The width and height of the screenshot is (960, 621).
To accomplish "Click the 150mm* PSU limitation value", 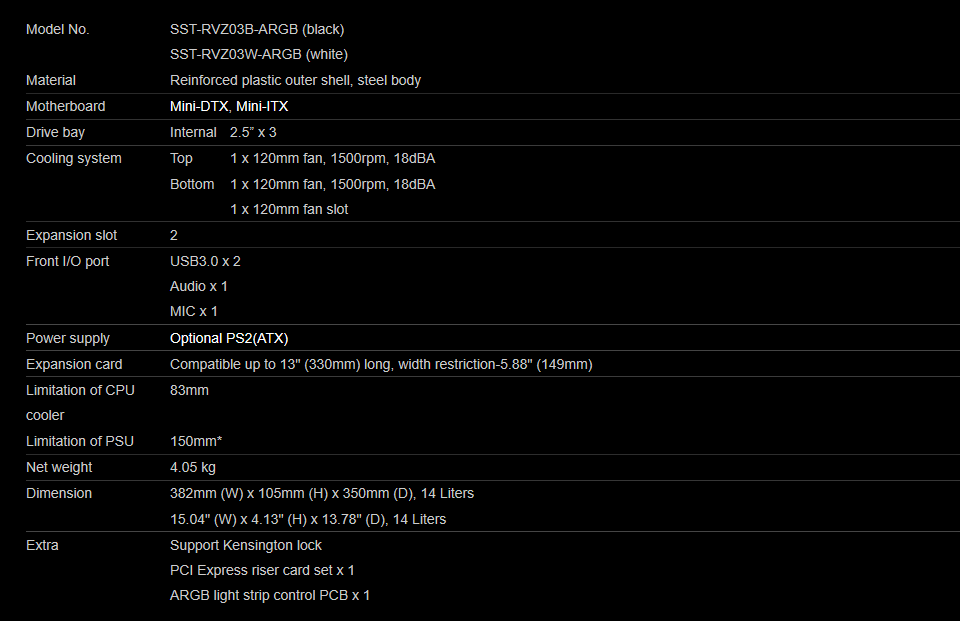I will pos(196,441).
